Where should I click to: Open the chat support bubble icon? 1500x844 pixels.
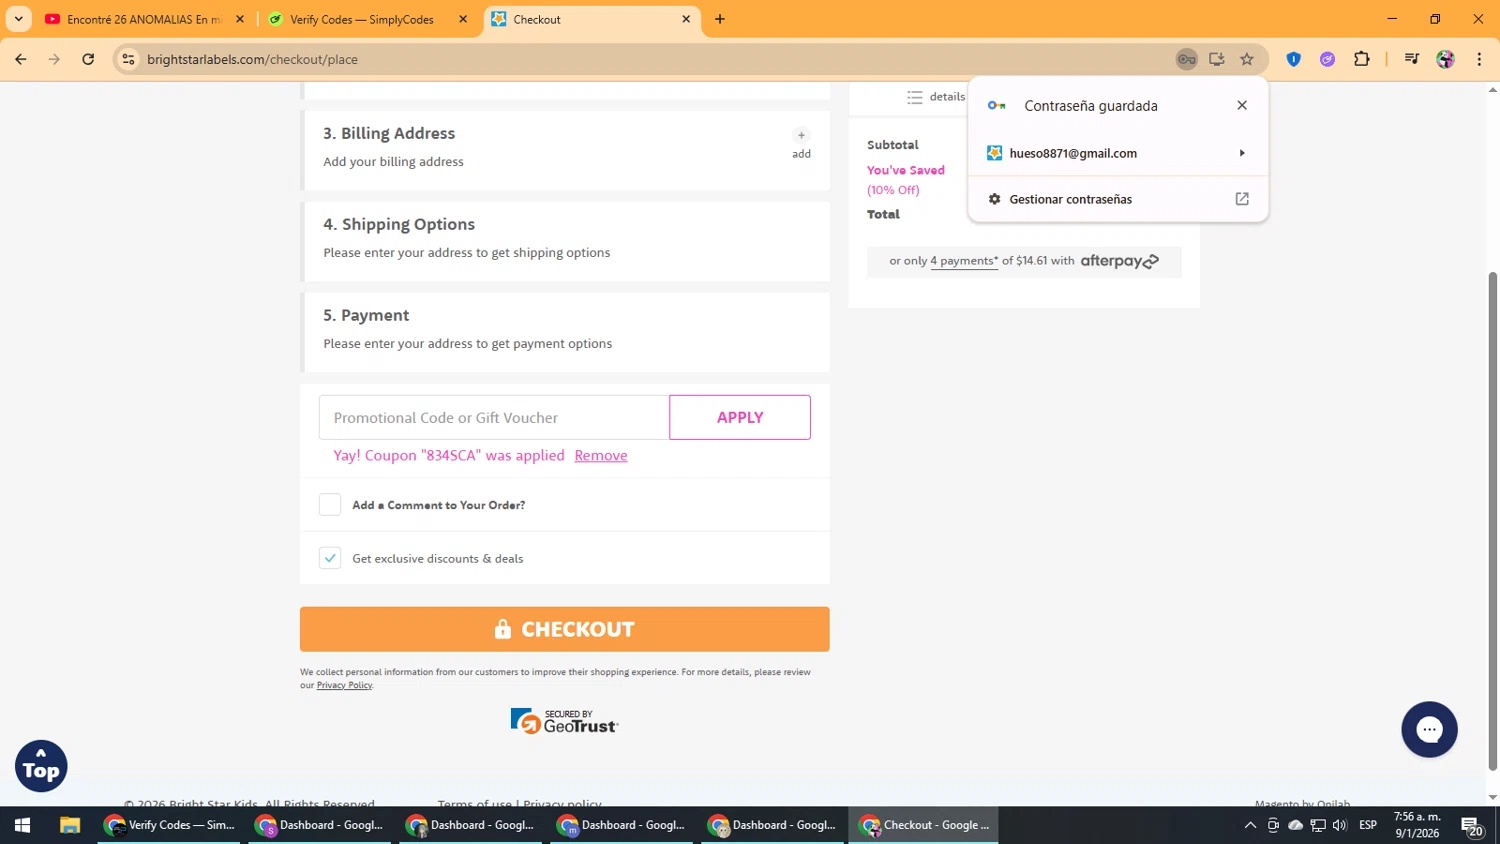[x=1429, y=729]
